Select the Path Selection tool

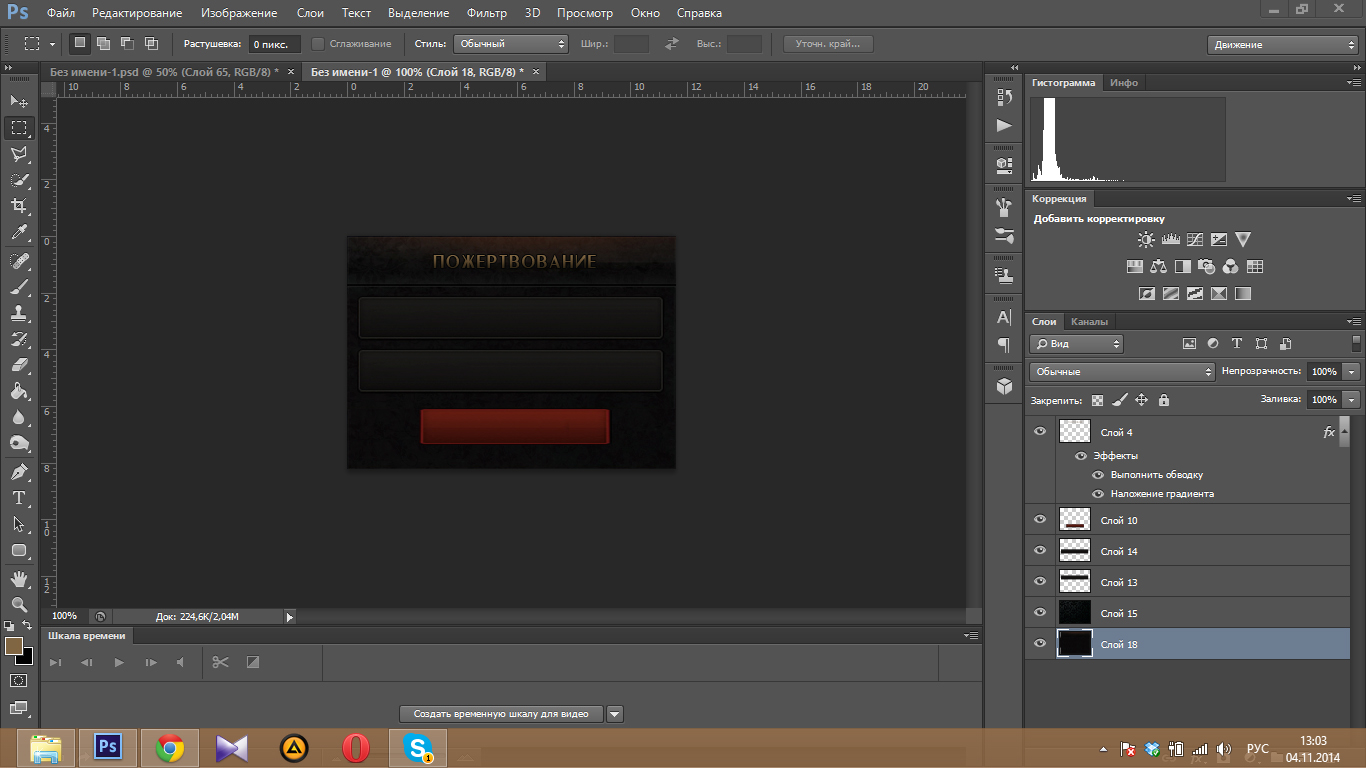[x=19, y=524]
